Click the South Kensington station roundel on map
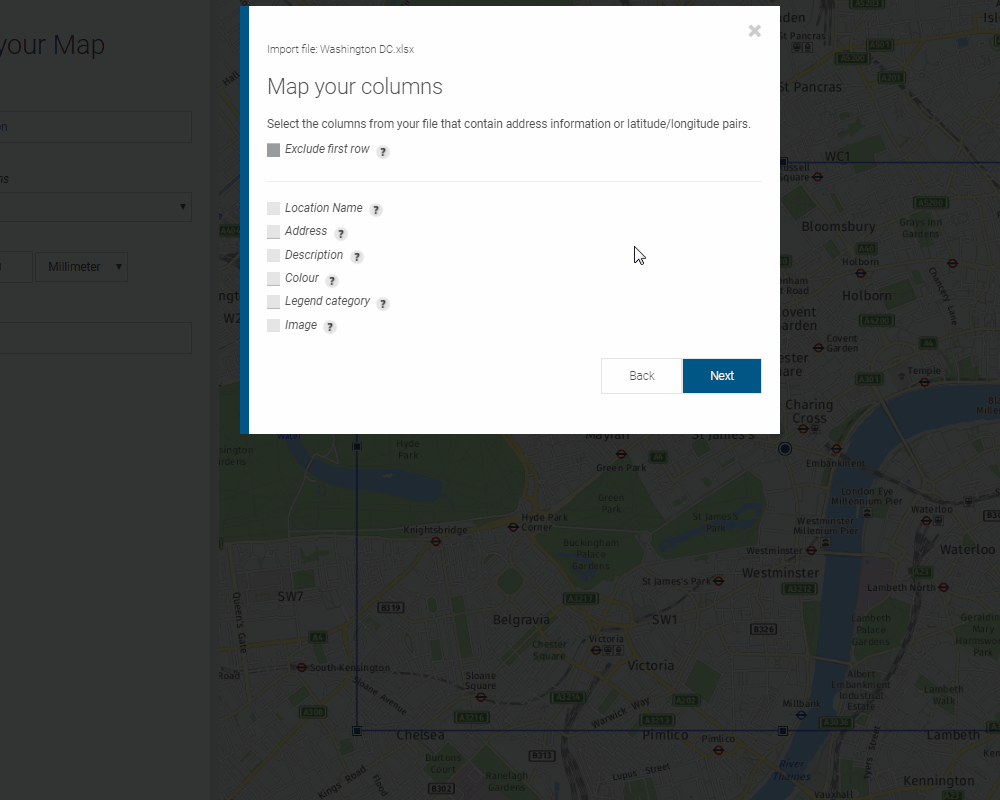 coord(302,667)
